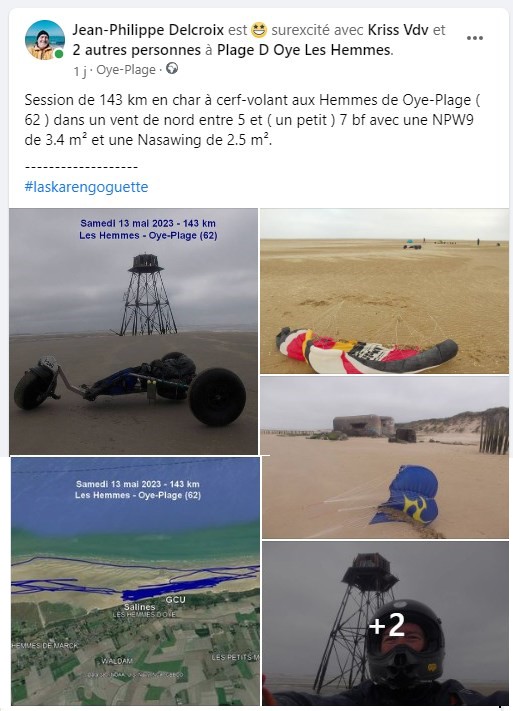Click the green online status dot
Image resolution: width=513 pixels, height=711 pixels.
tap(59, 54)
